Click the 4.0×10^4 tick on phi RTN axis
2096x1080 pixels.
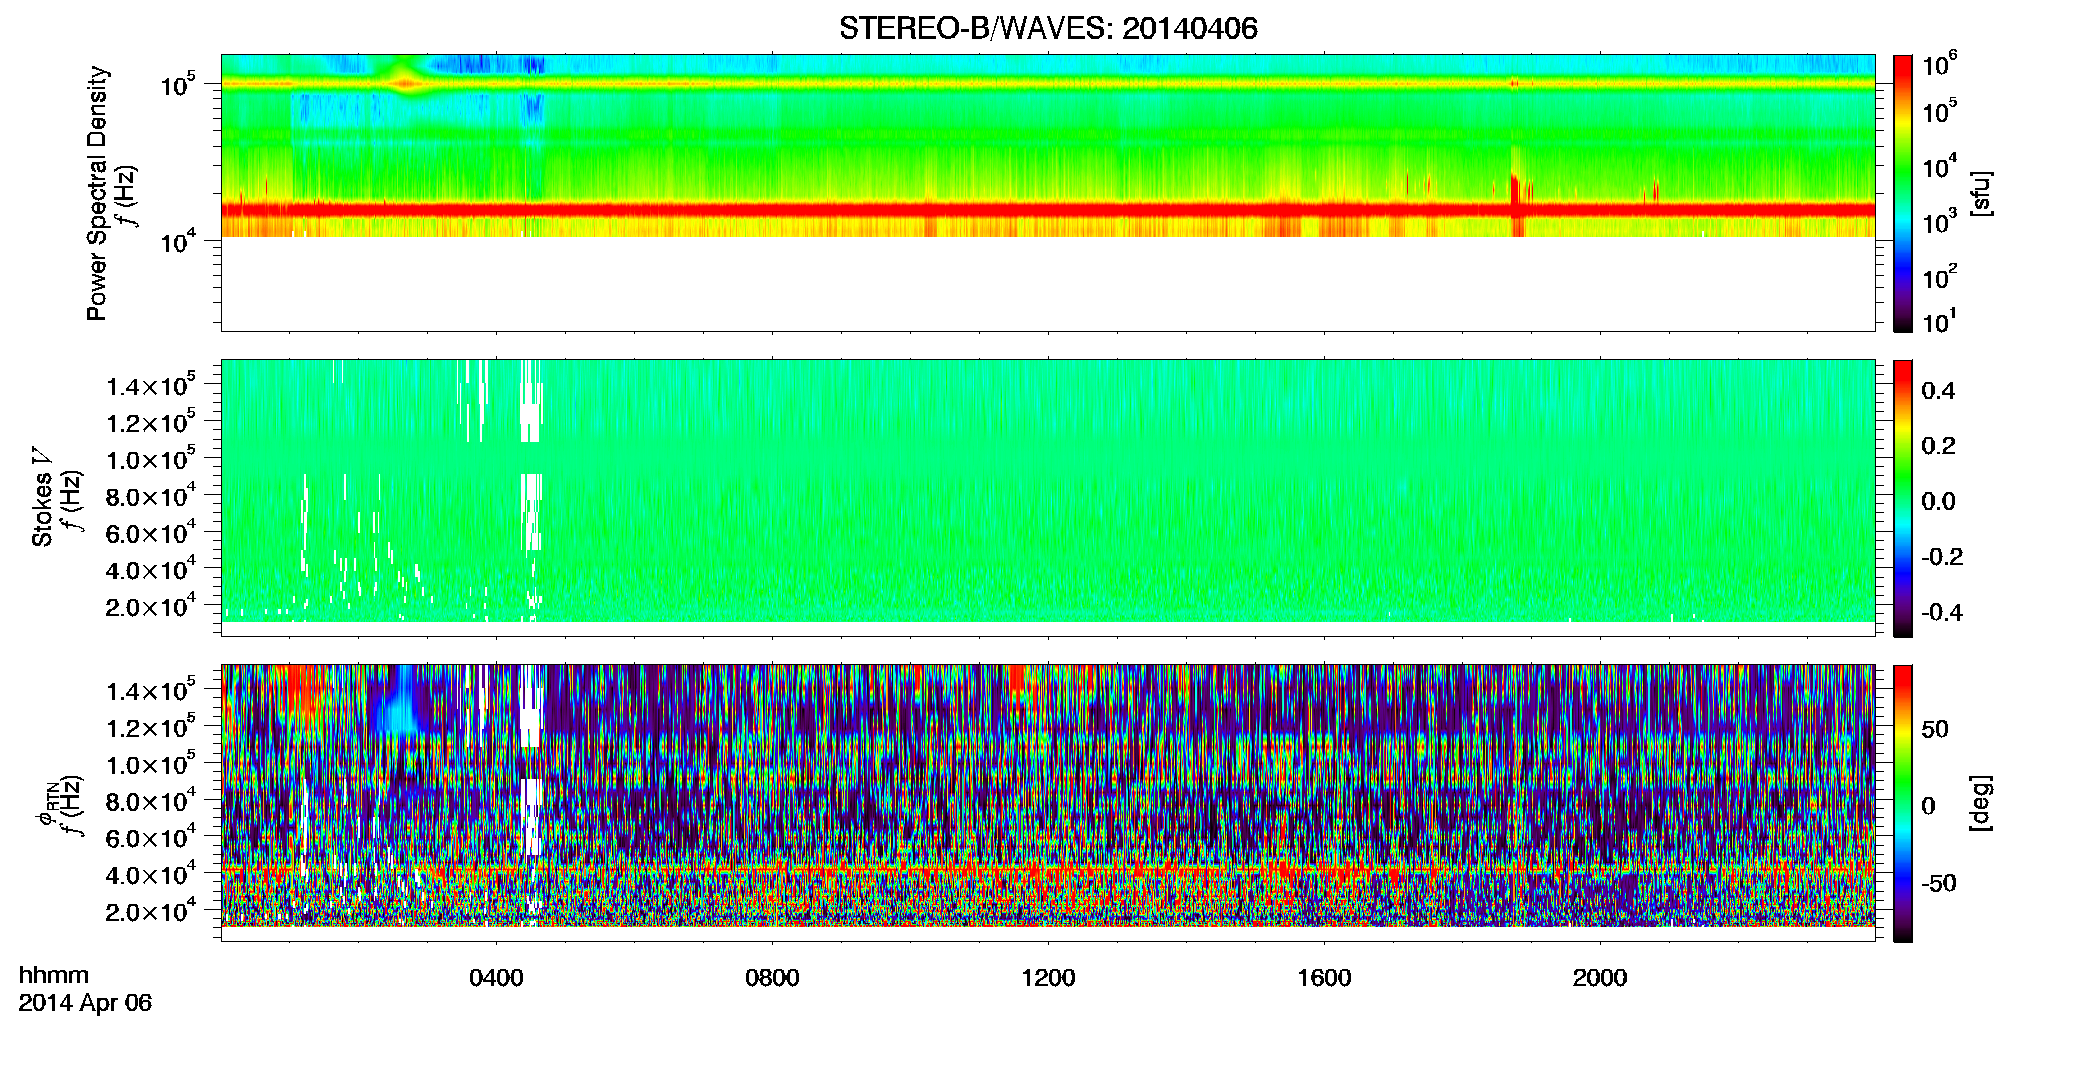click(x=151, y=874)
